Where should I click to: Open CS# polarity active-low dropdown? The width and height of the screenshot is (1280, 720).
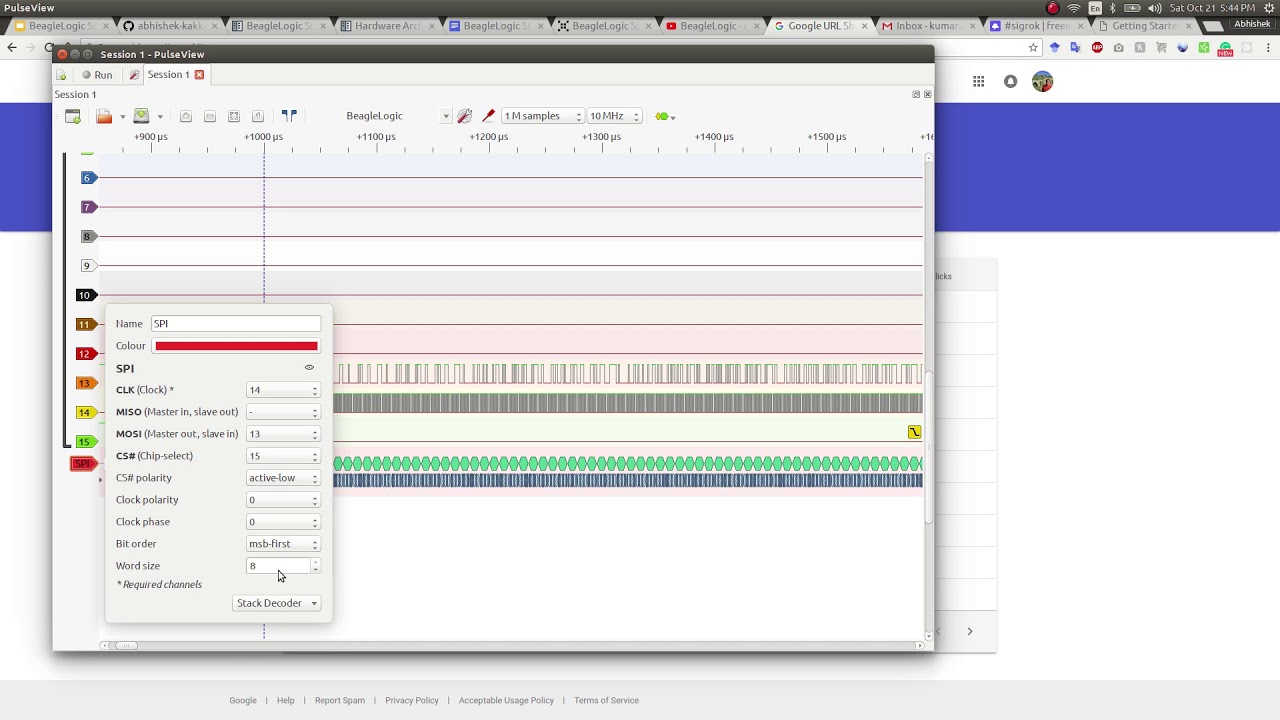tap(283, 478)
